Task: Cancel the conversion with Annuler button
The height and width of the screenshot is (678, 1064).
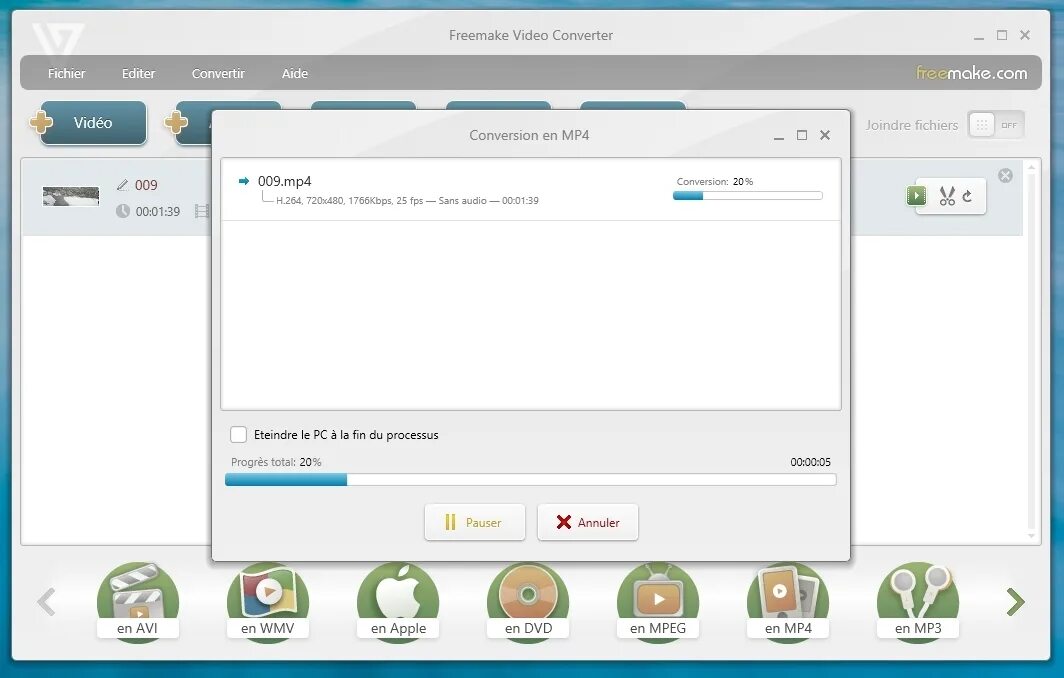Action: point(588,522)
